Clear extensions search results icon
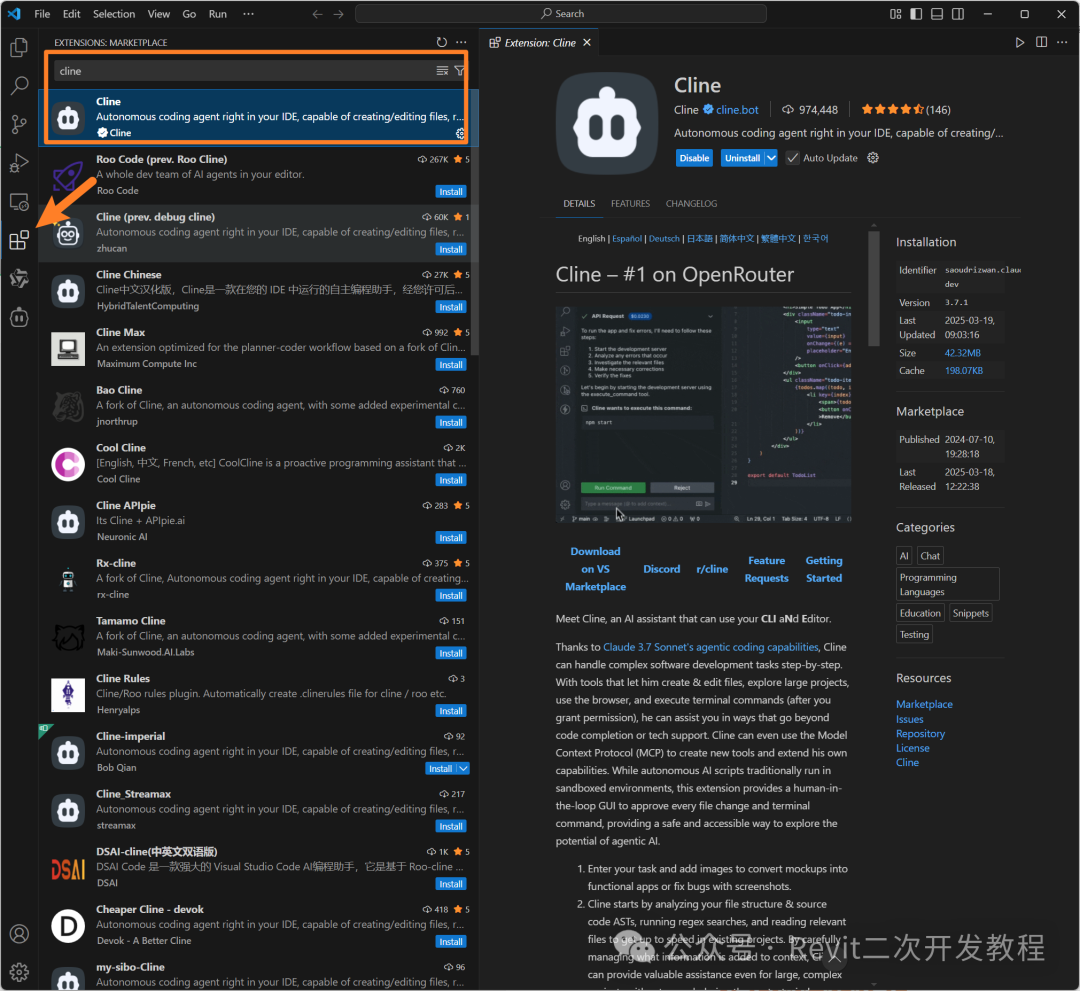Image resolution: width=1080 pixels, height=991 pixels. [x=442, y=71]
